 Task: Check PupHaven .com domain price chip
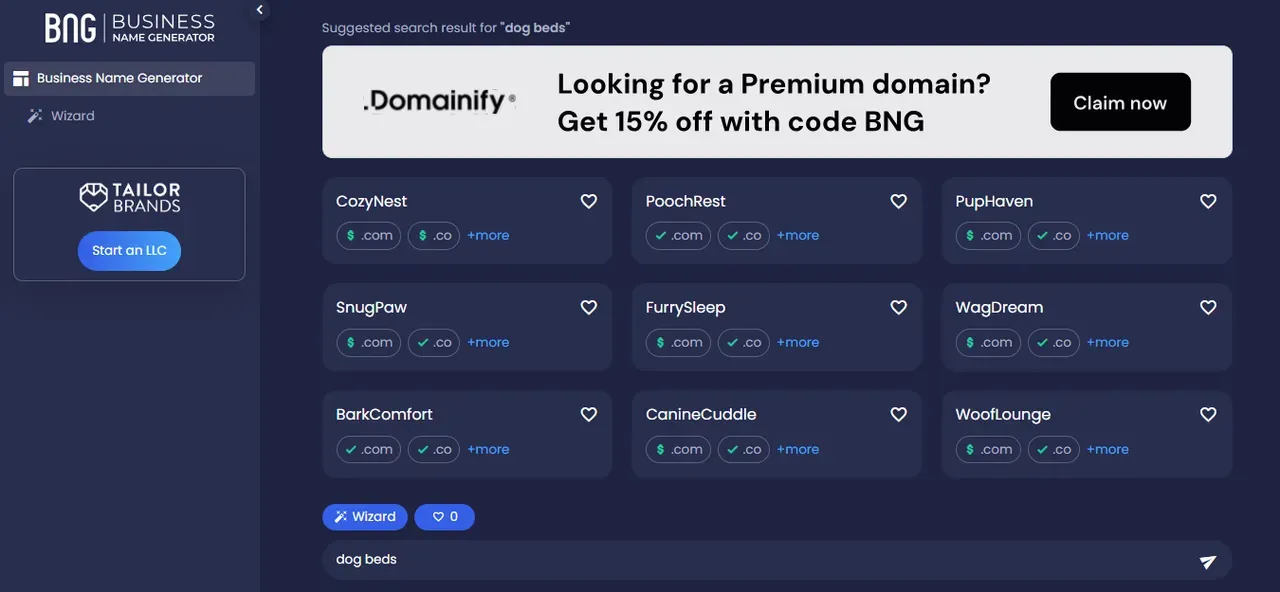(988, 236)
